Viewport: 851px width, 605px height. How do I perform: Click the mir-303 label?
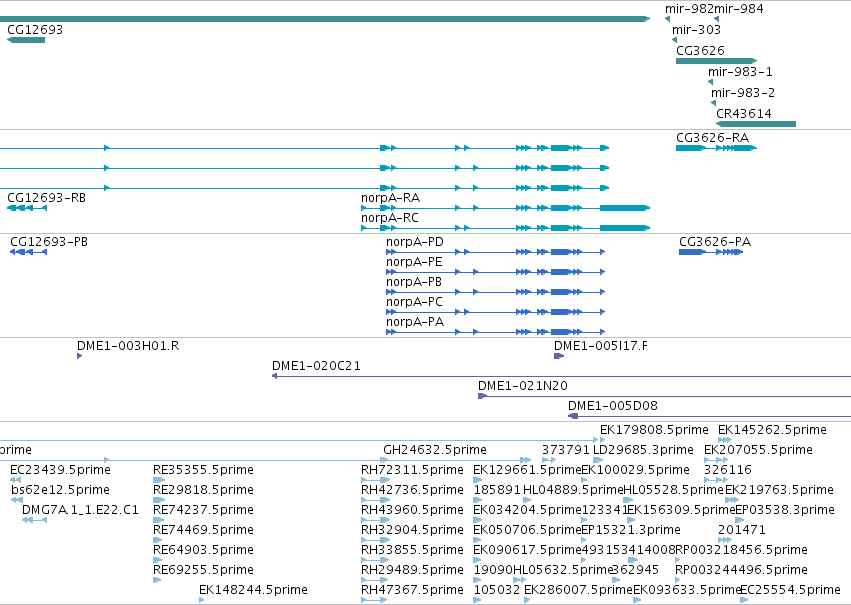(x=696, y=30)
